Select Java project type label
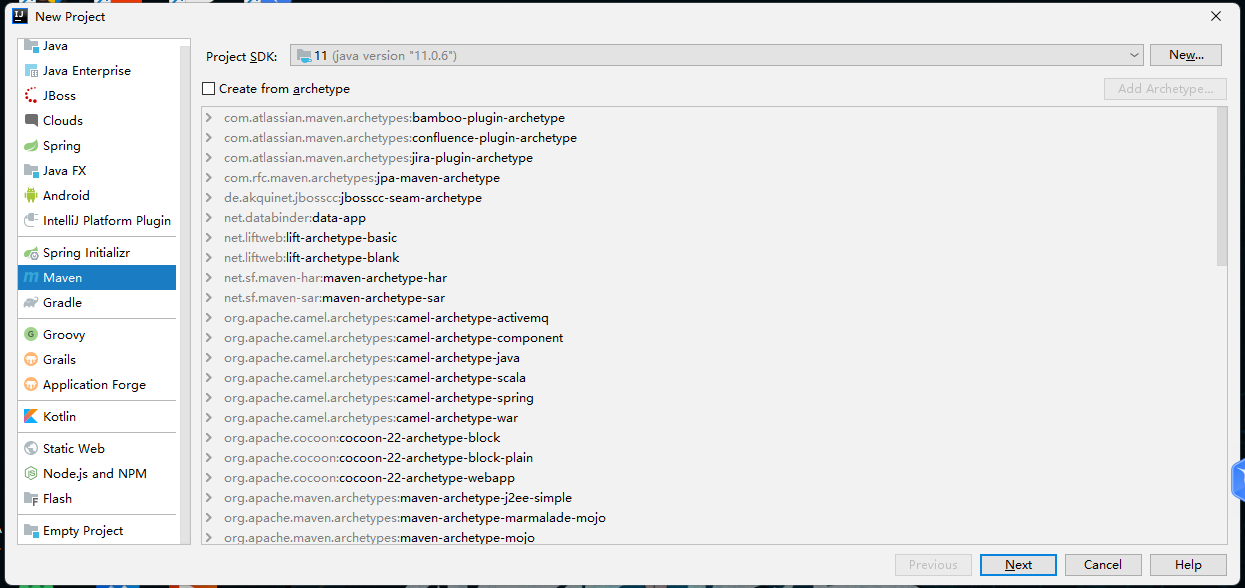 55,46
